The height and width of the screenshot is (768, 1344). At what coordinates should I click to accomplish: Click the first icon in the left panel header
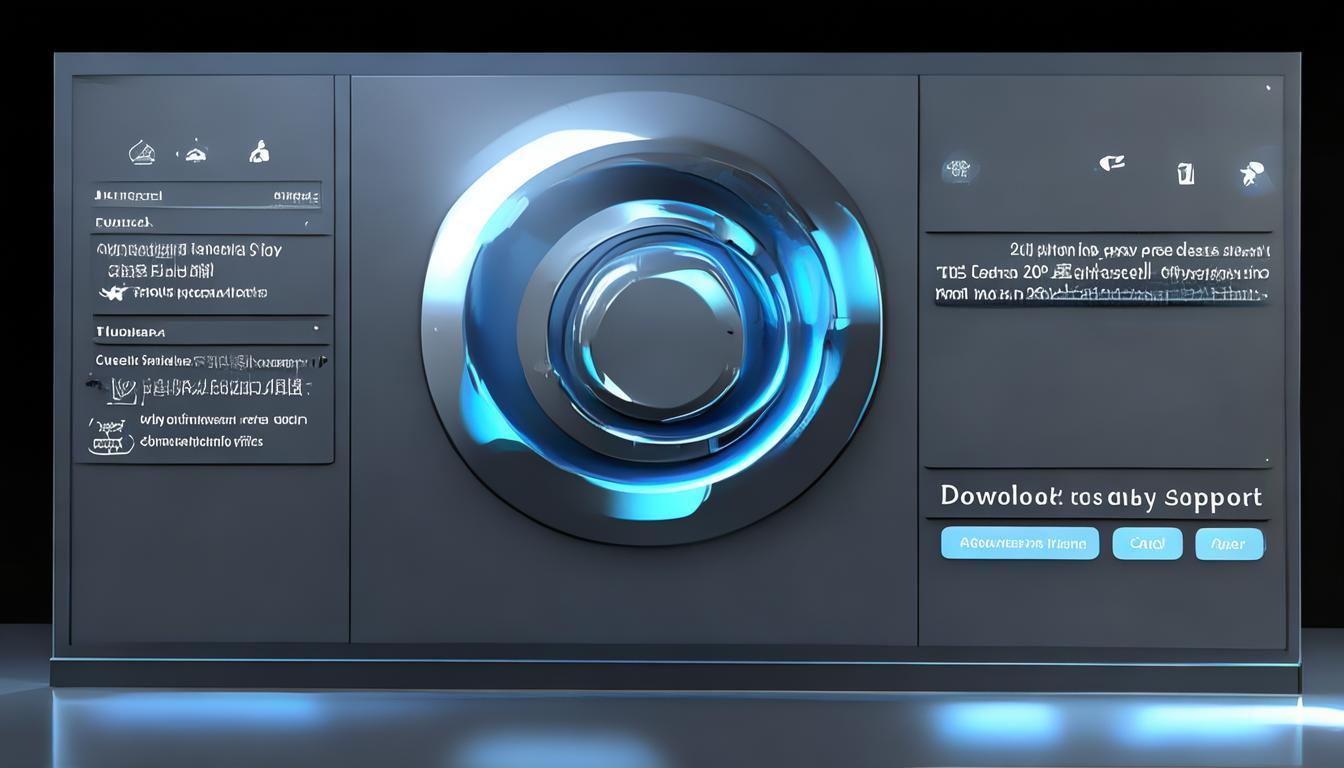pyautogui.click(x=142, y=153)
